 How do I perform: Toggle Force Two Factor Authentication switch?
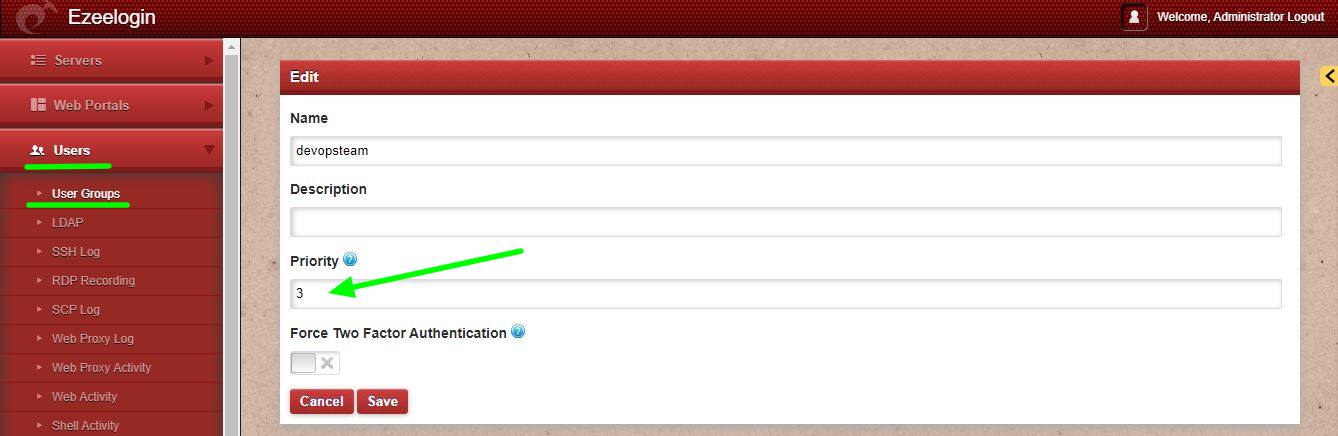point(314,363)
